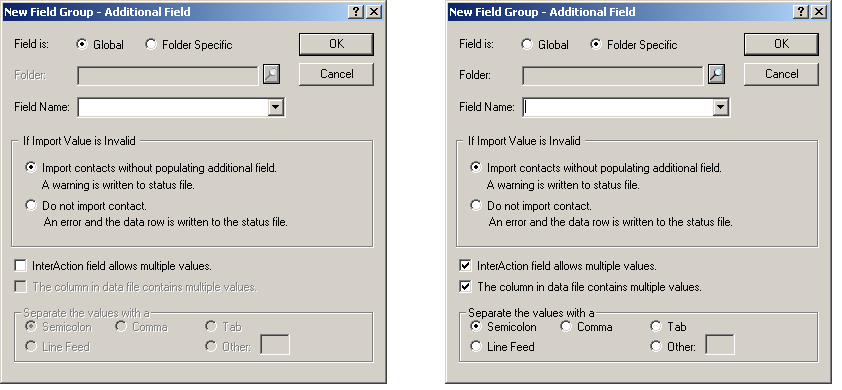Uncheck column in data file contains multiple values

coord(466,286)
